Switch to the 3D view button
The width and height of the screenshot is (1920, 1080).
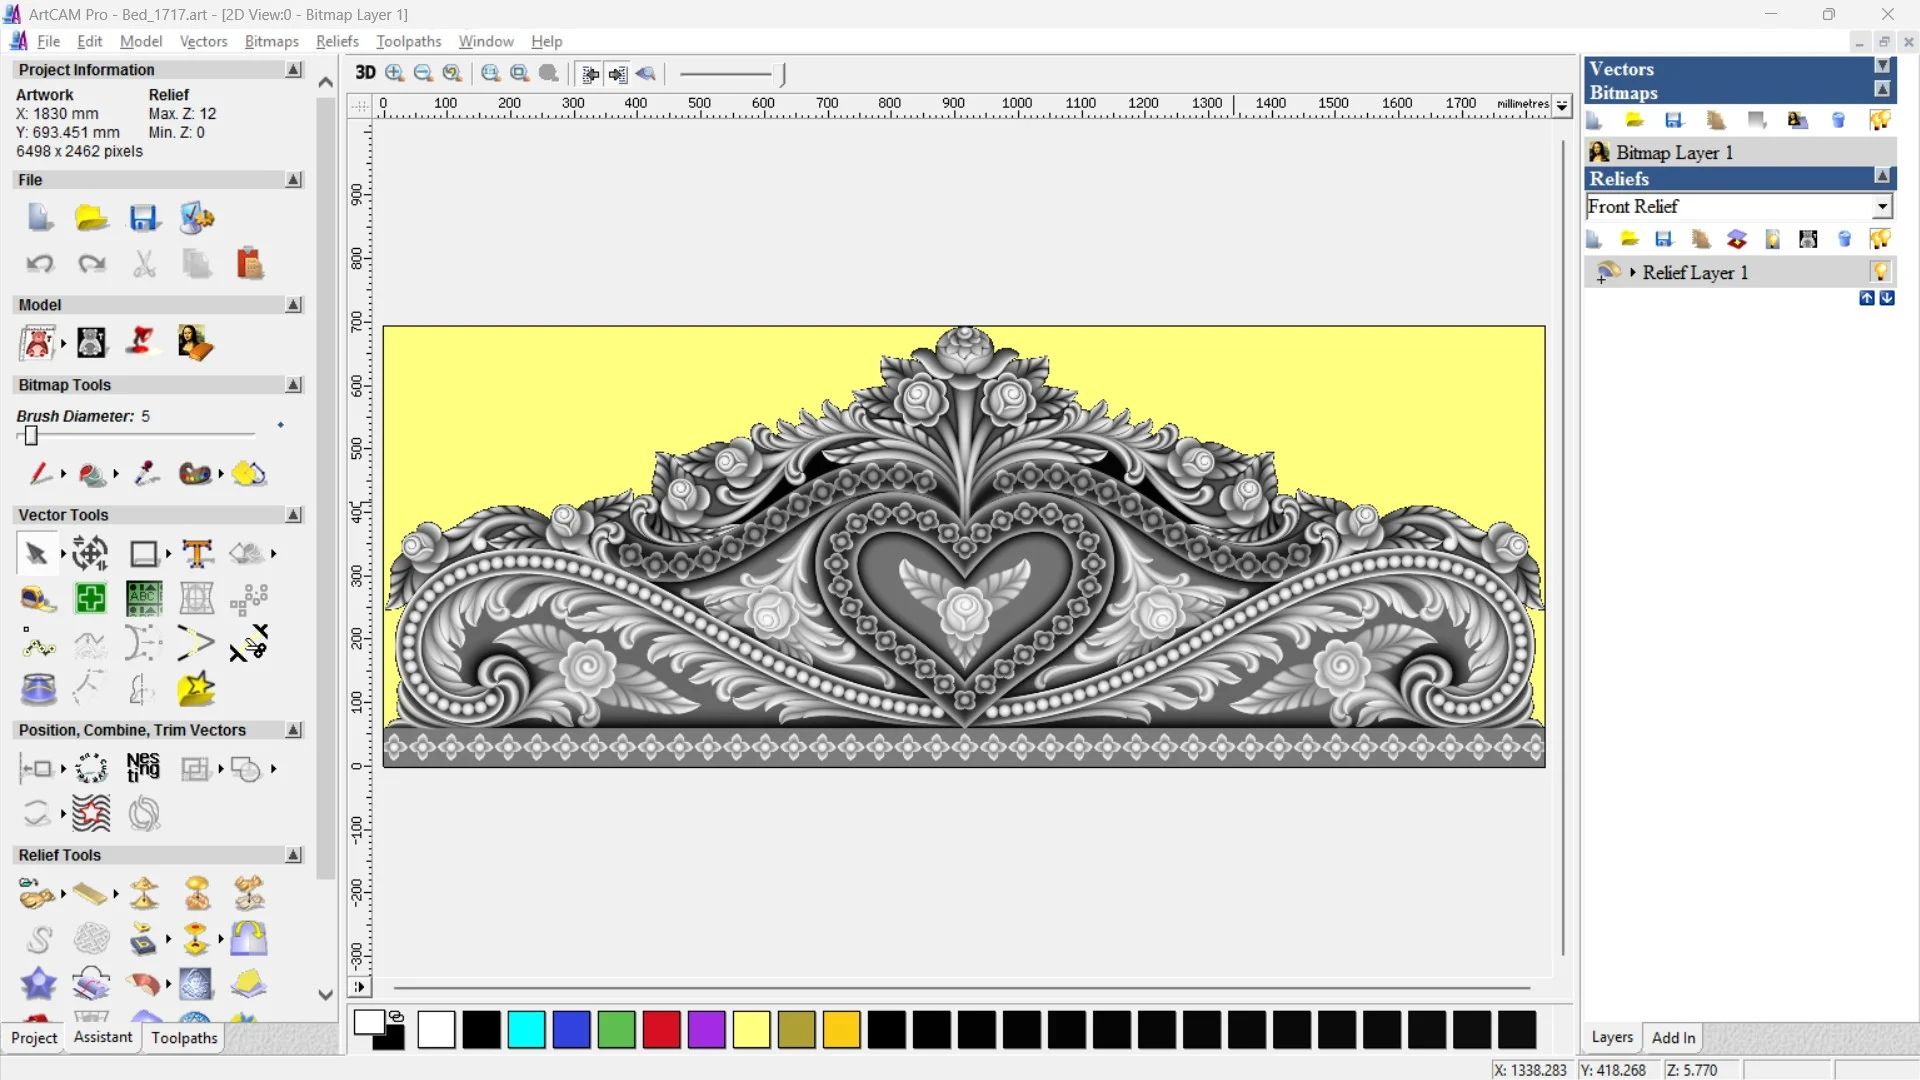[365, 73]
